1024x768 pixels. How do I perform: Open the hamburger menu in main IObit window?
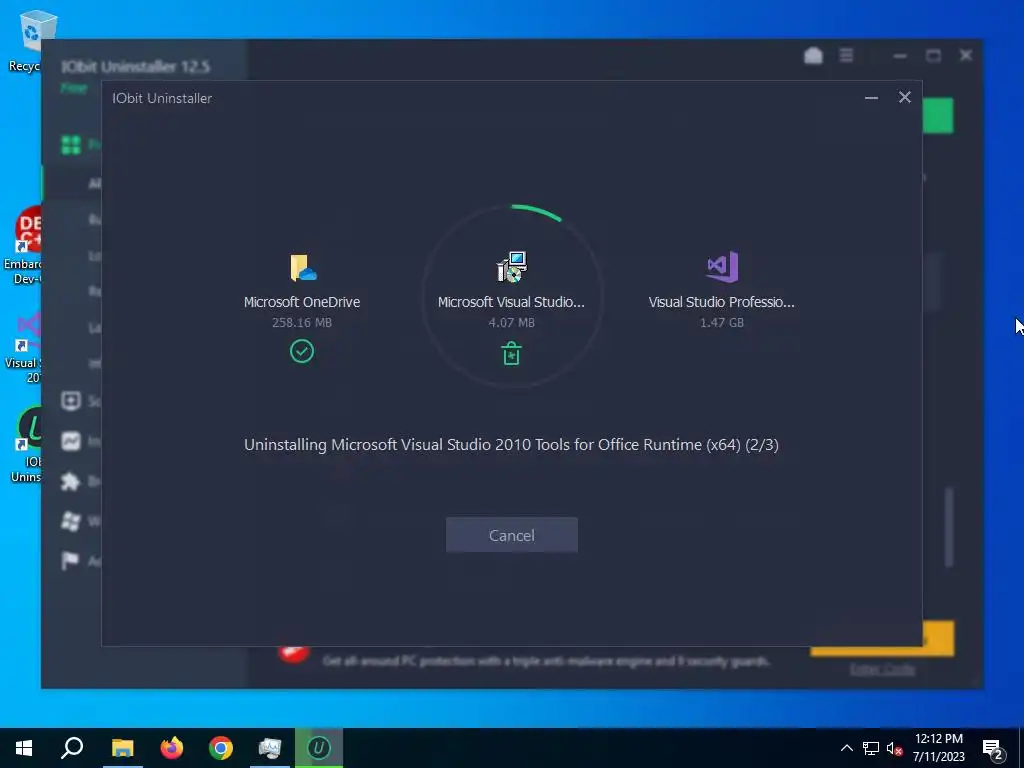(x=846, y=56)
